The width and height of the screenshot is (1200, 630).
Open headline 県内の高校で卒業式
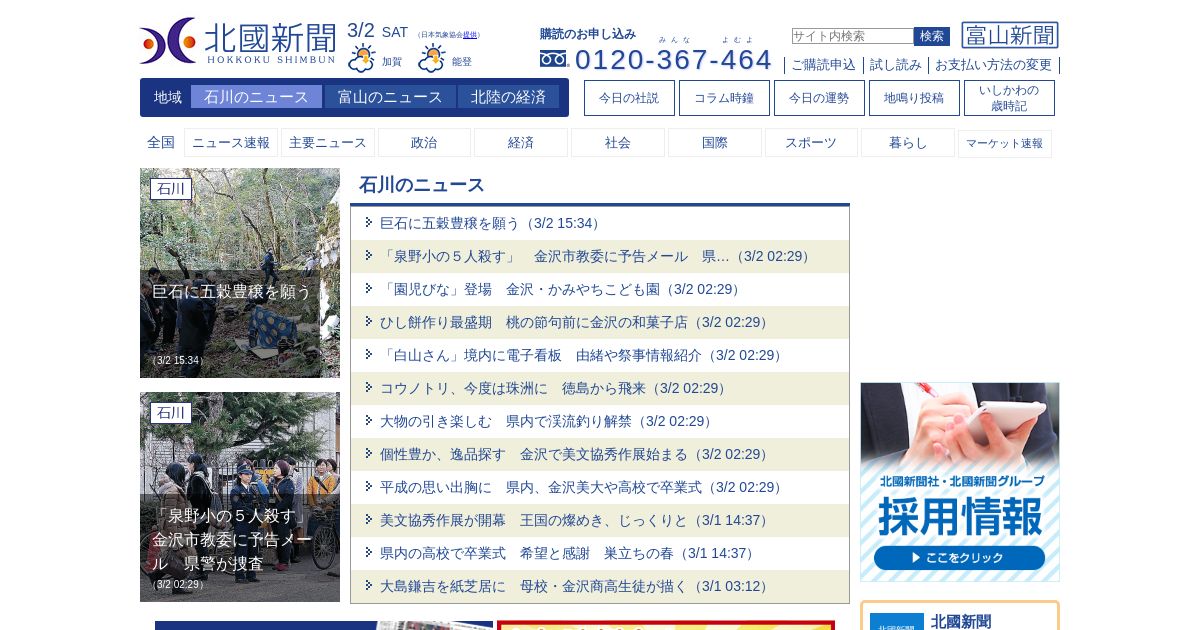[567, 553]
